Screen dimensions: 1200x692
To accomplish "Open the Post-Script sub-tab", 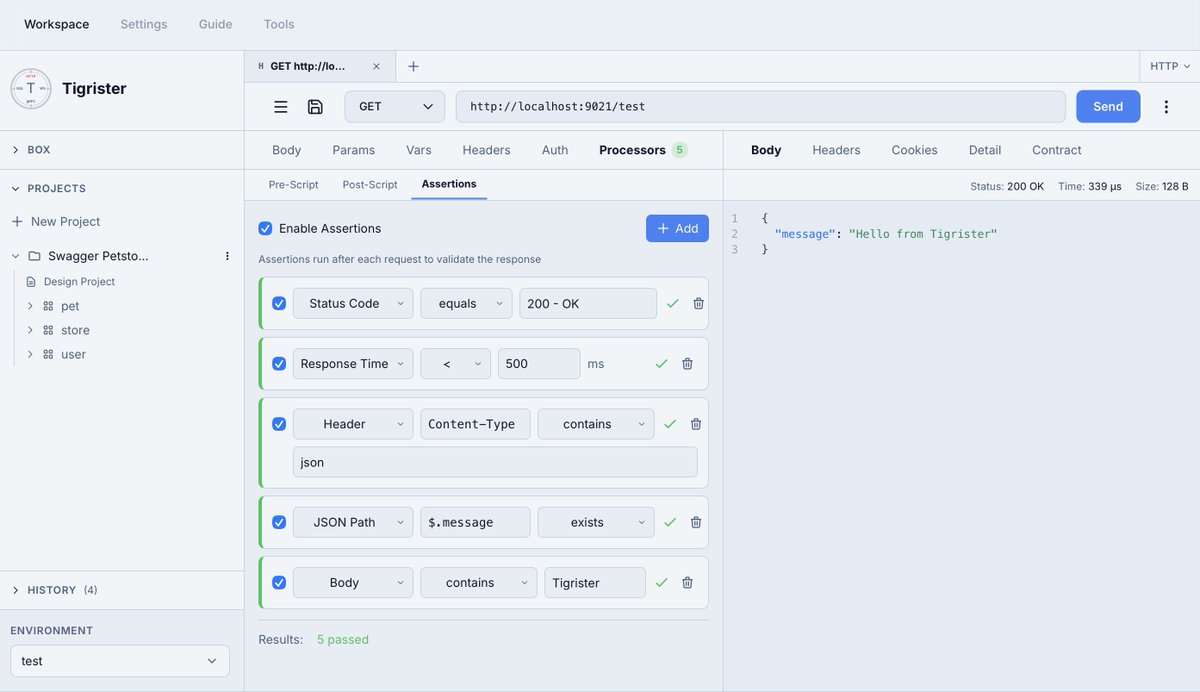I will 370,184.
